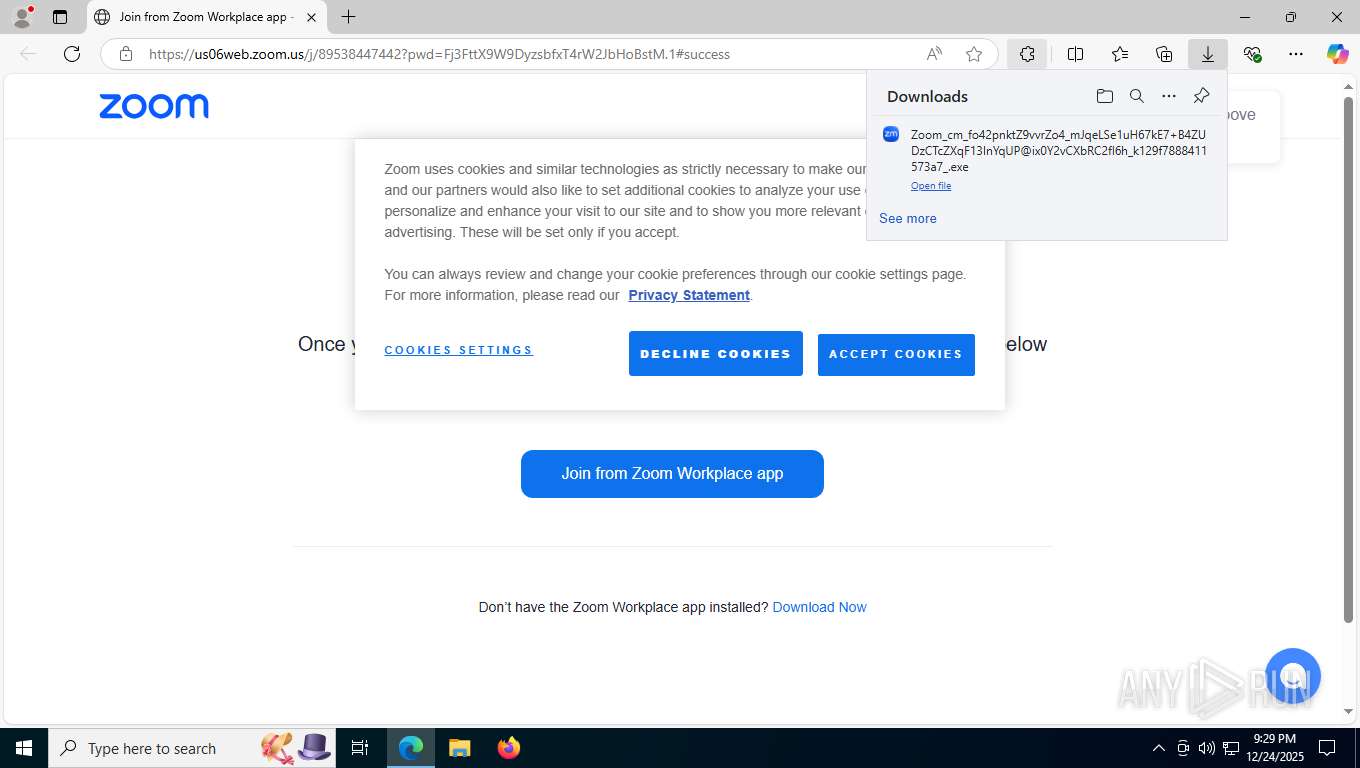This screenshot has width=1360, height=768.
Task: Click the address bar URL
Action: pyautogui.click(x=439, y=54)
